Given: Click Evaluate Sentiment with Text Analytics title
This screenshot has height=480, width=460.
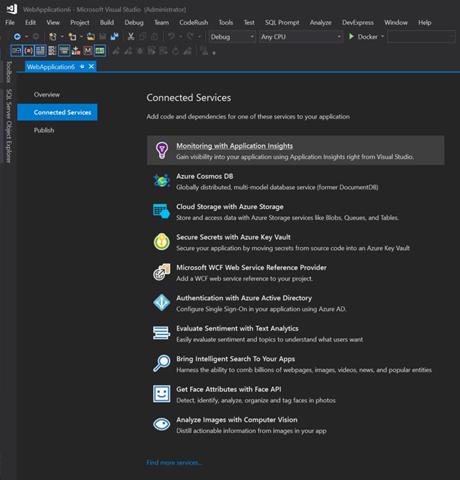Looking at the screenshot, I should (237, 328).
